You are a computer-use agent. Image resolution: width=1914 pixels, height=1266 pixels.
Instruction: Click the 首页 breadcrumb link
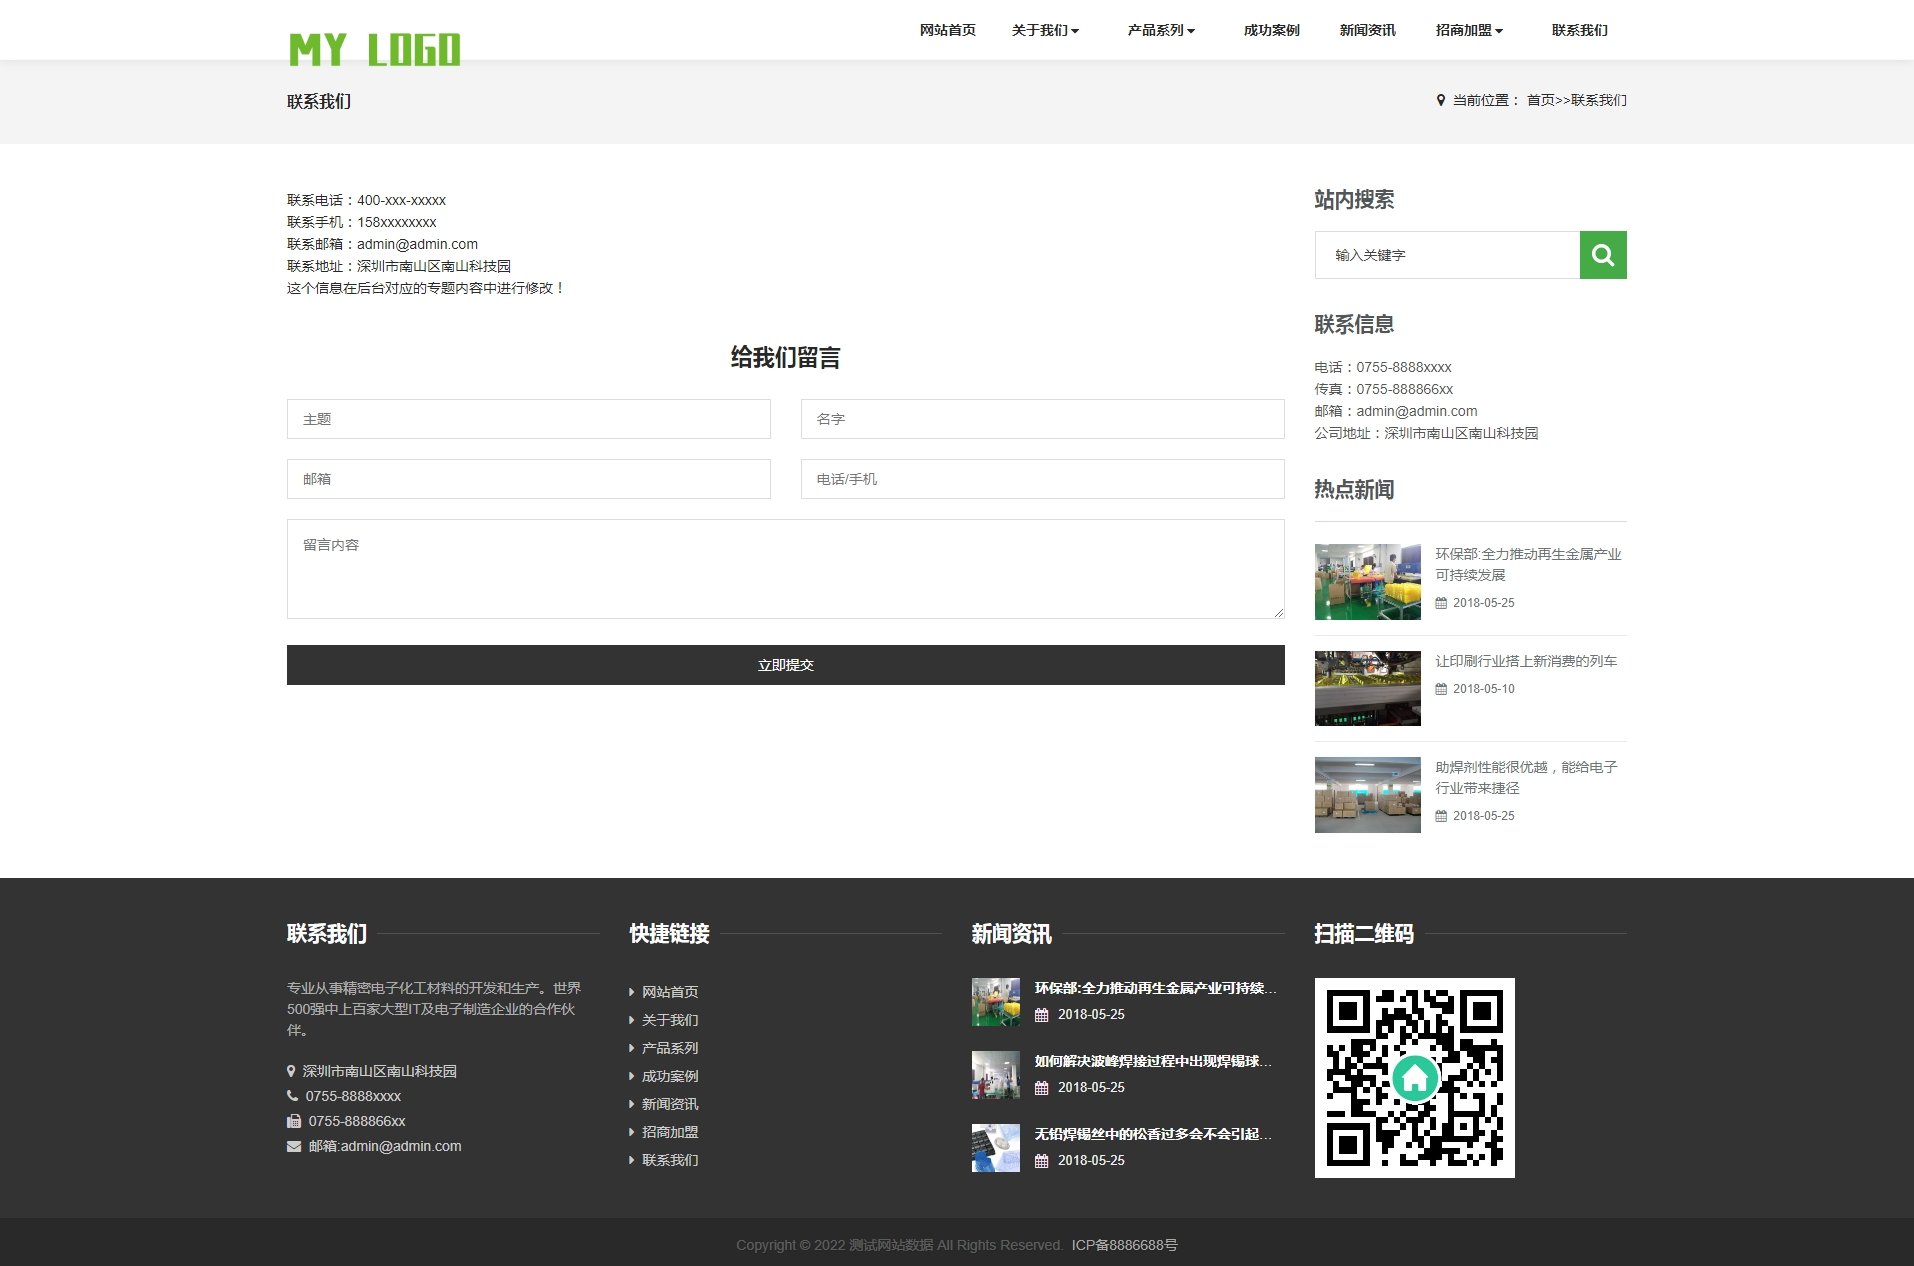[1540, 100]
